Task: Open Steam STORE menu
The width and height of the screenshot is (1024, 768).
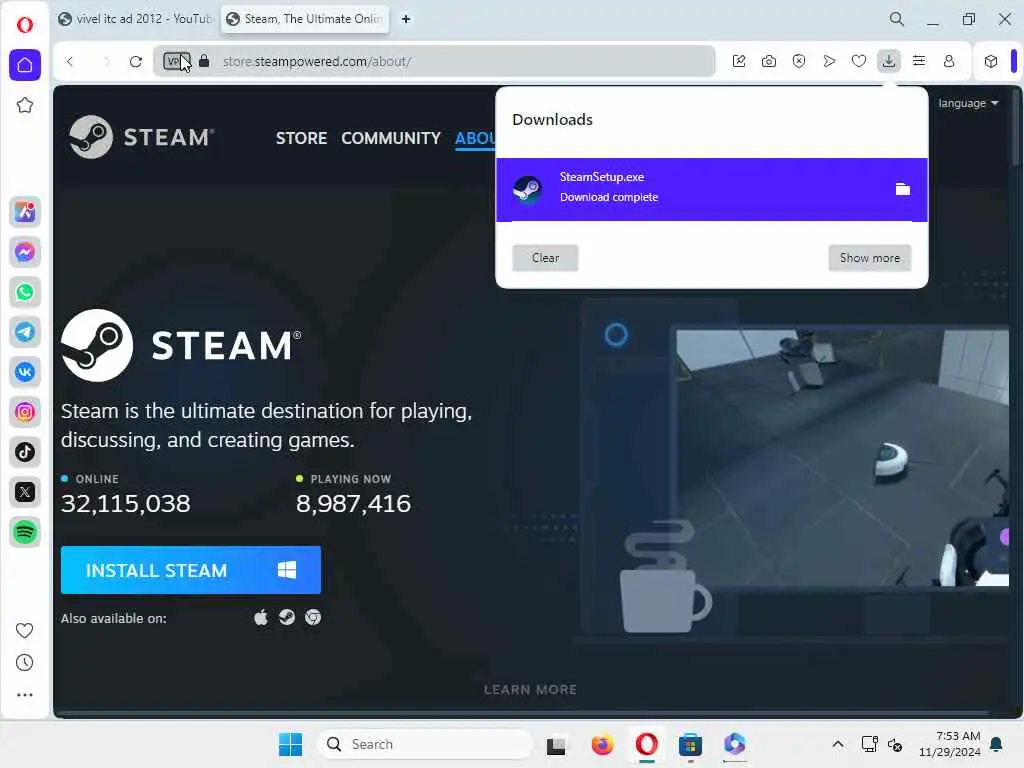Action: click(x=301, y=138)
